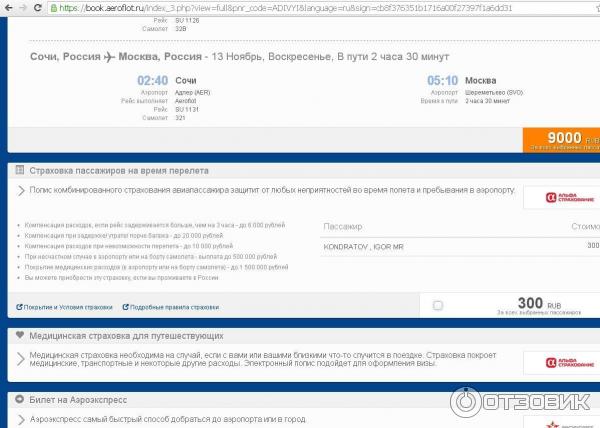Select the header Медицинская страховка для путешествующих
Screen dimensions: 600x428
click(x=126, y=336)
